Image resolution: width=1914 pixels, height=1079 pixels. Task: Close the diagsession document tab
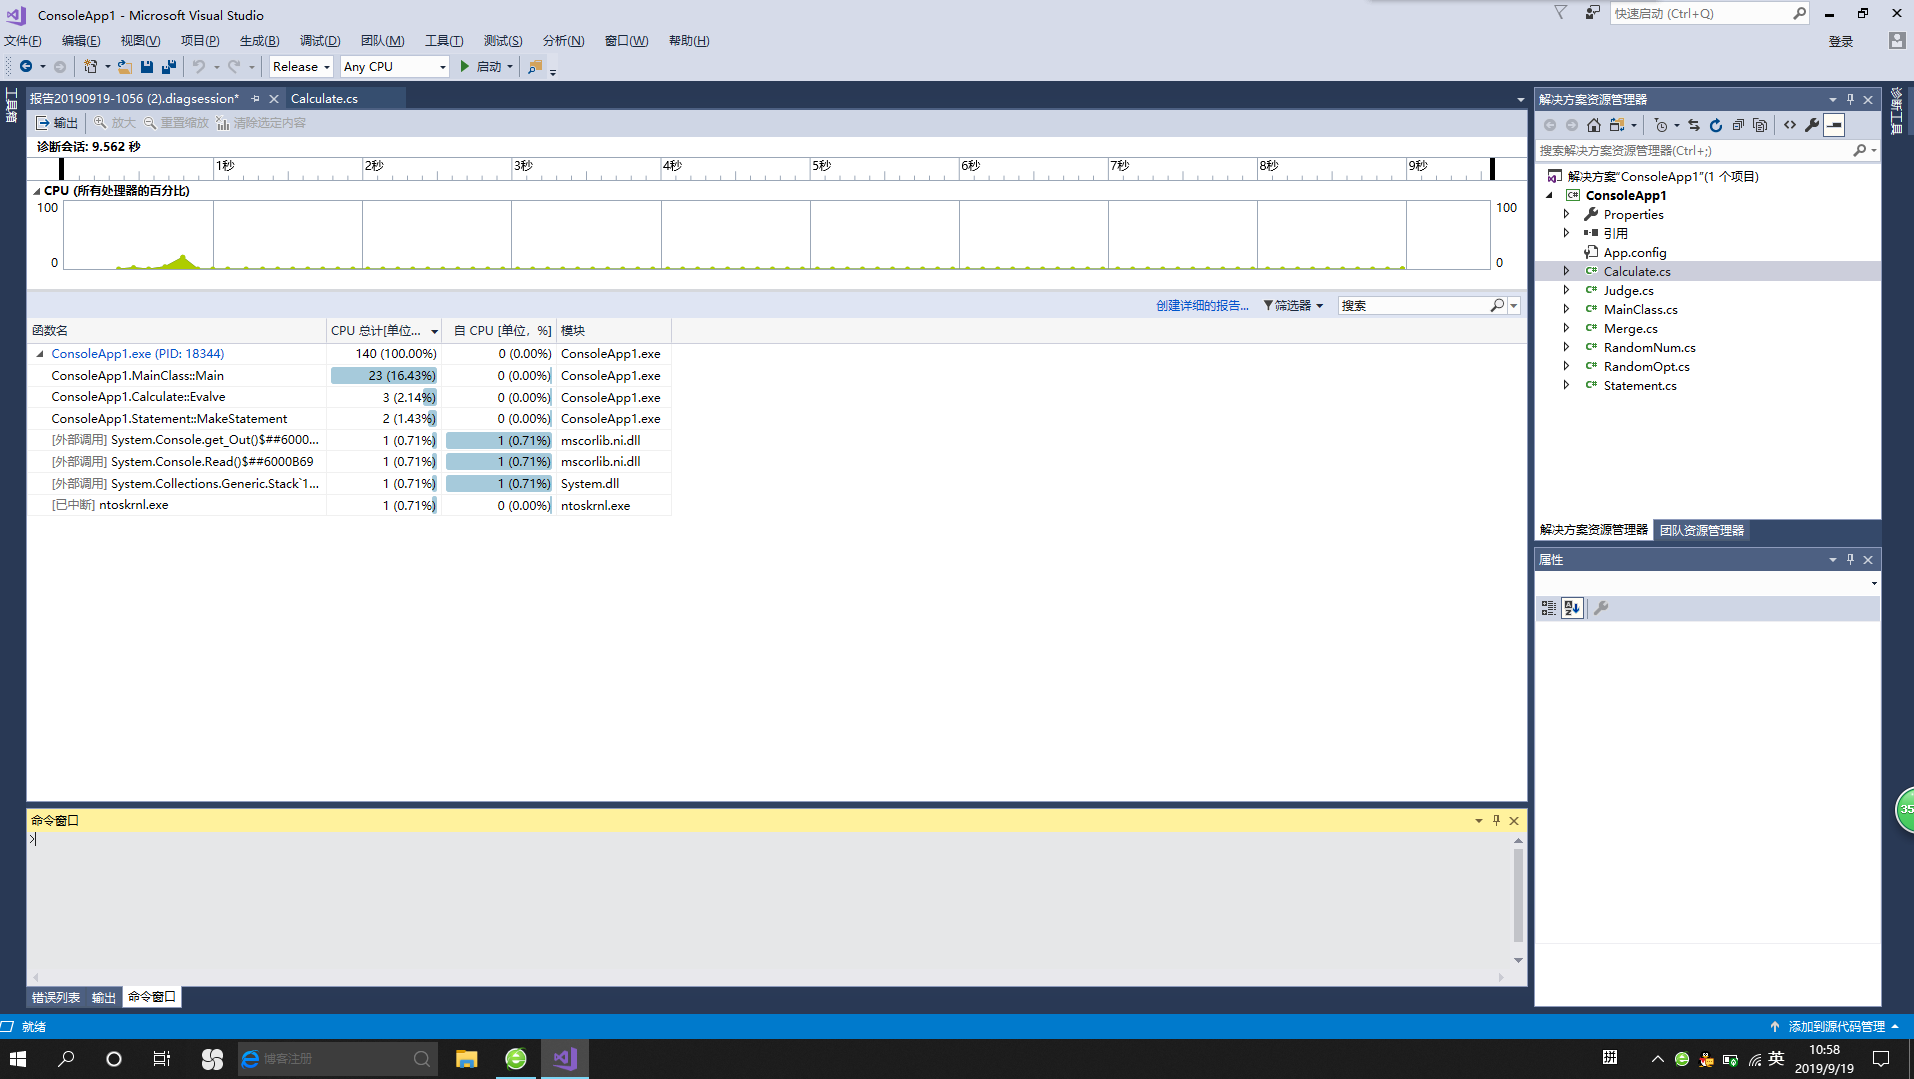point(273,98)
